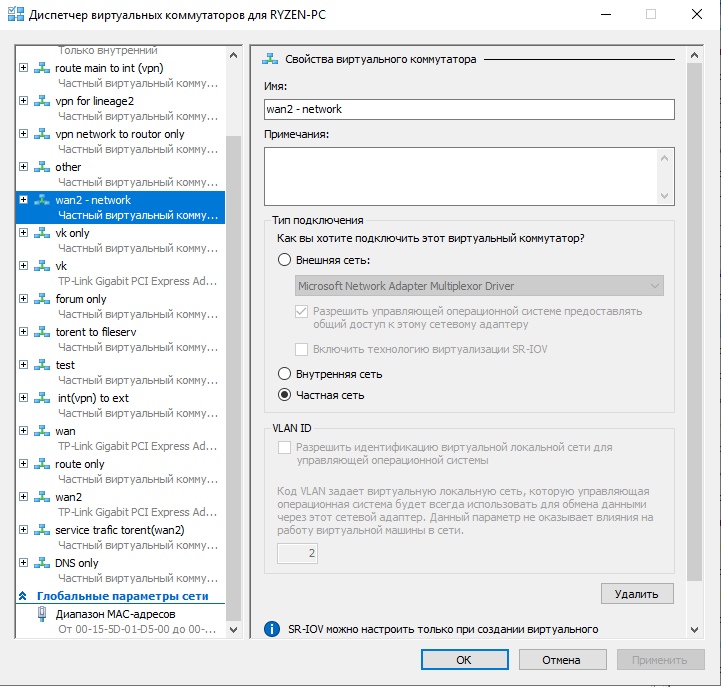Expand the 'wan' tree node
The width and height of the screenshot is (721, 687).
coord(23,431)
